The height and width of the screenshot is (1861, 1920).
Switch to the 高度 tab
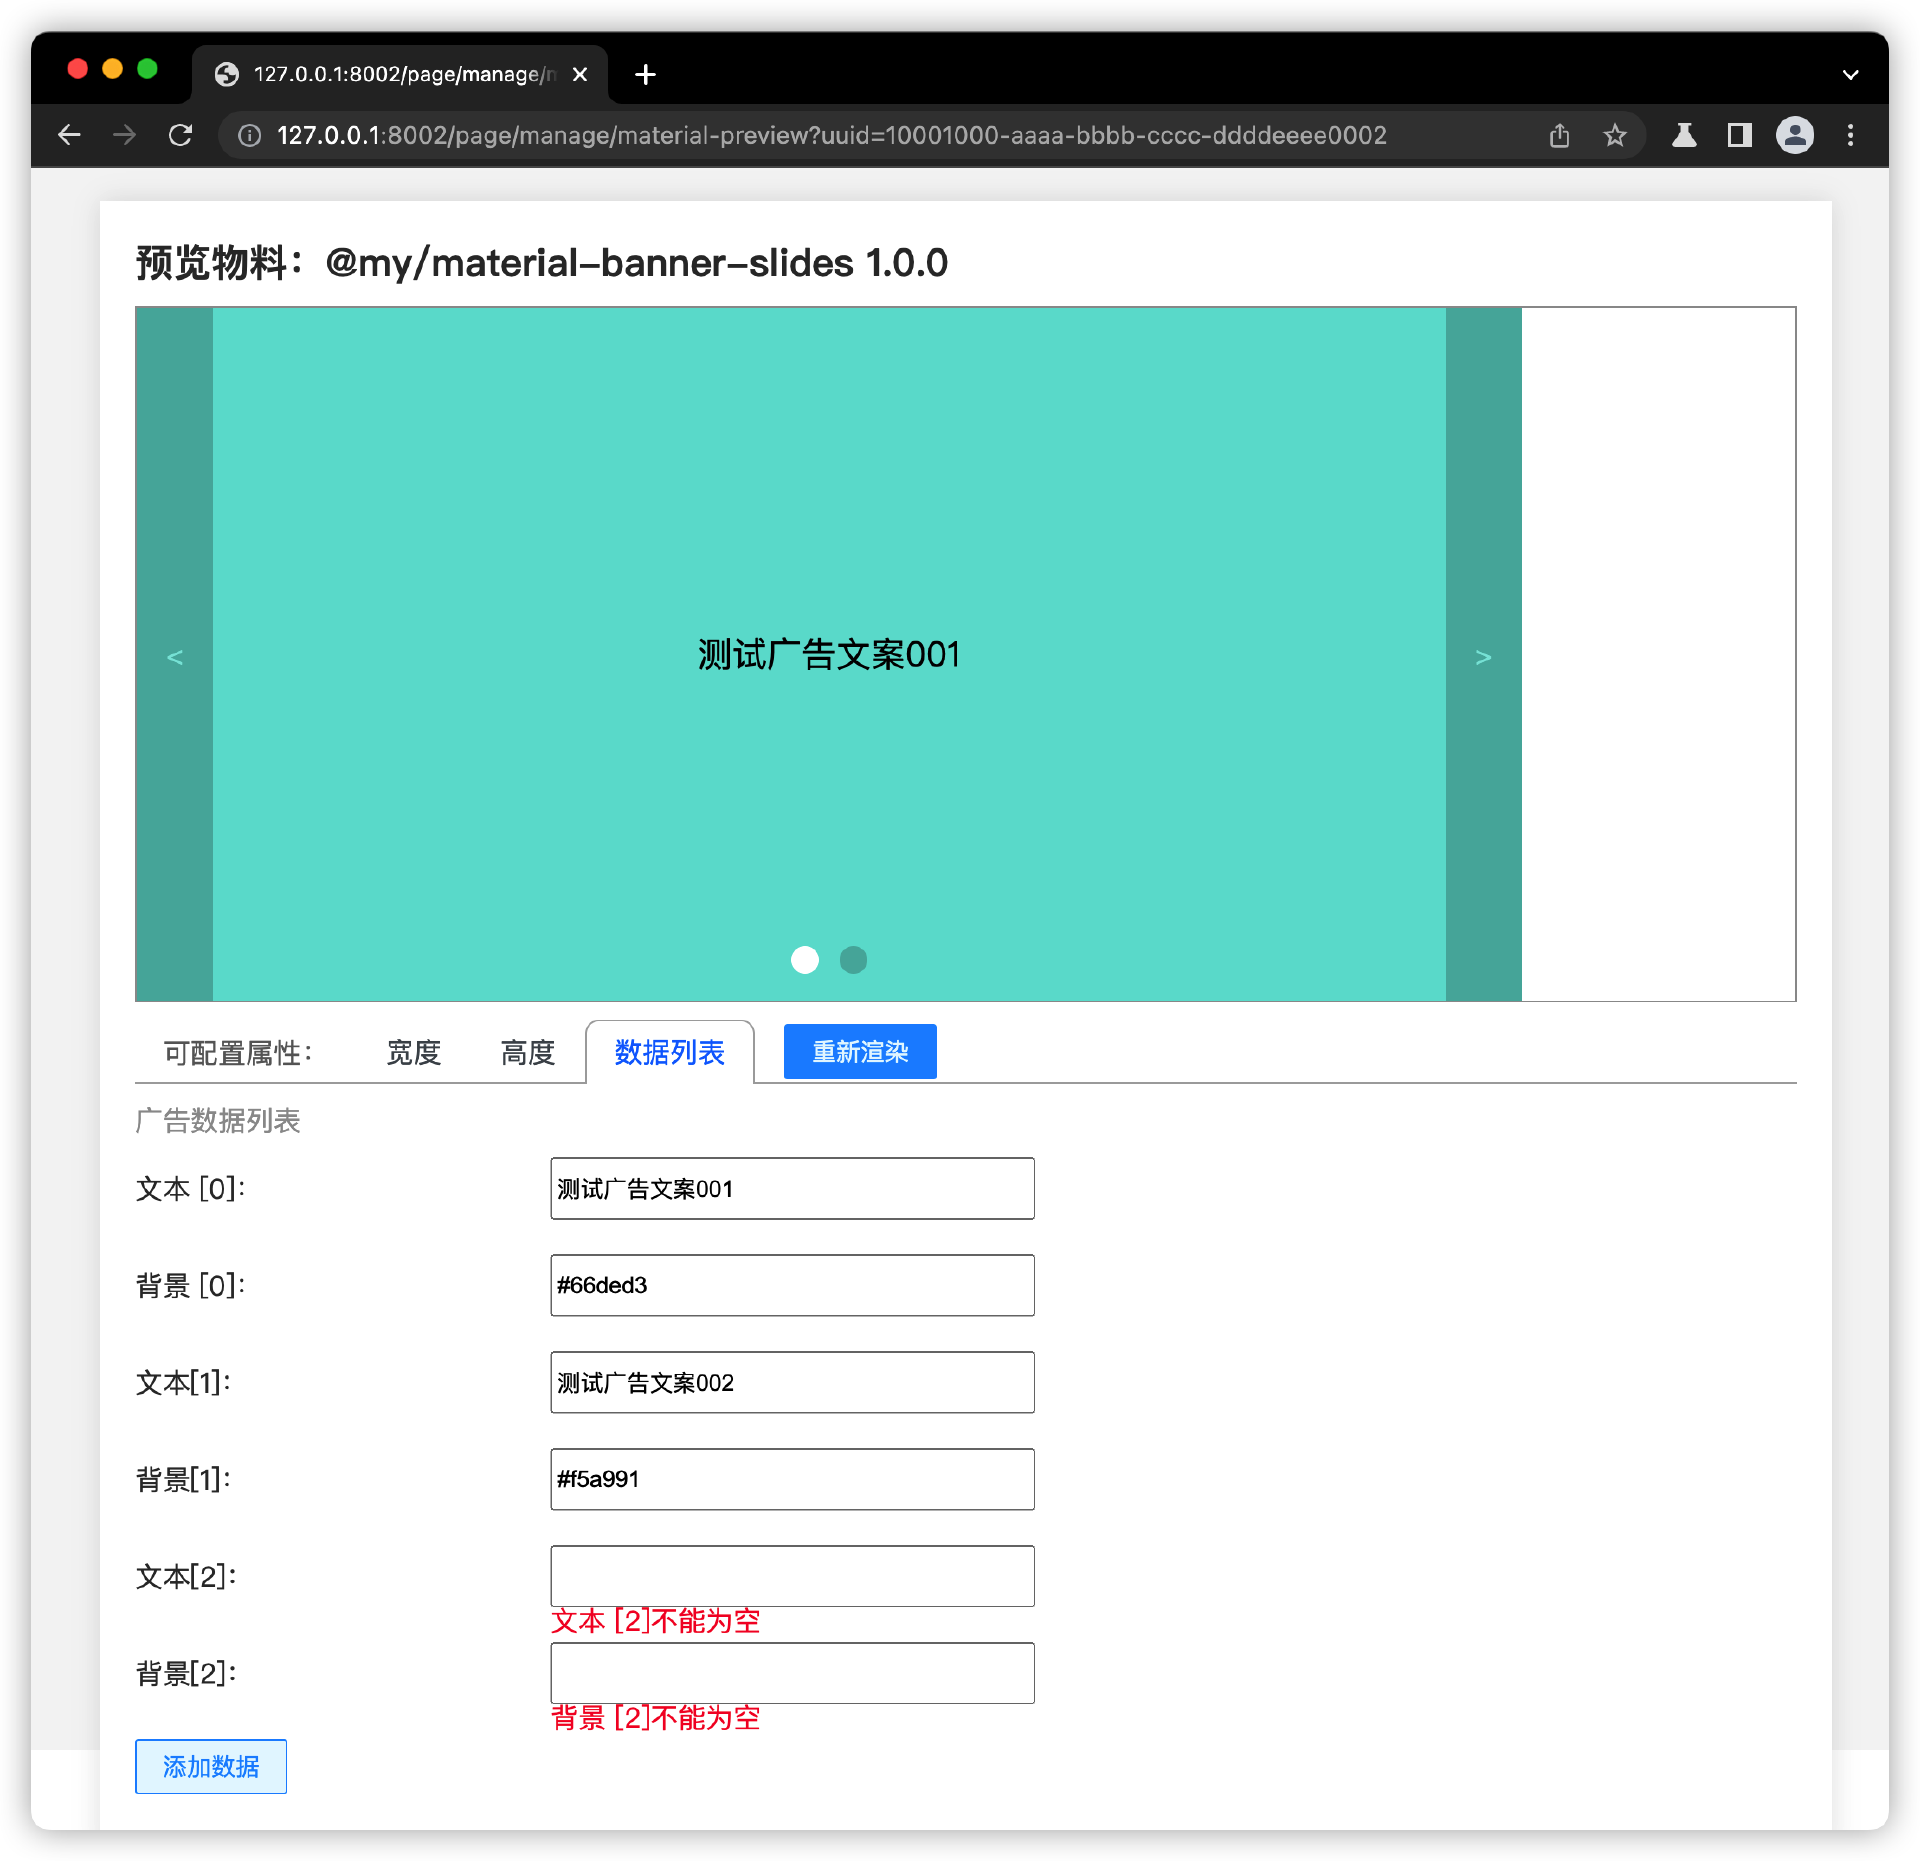pyautogui.click(x=527, y=1052)
